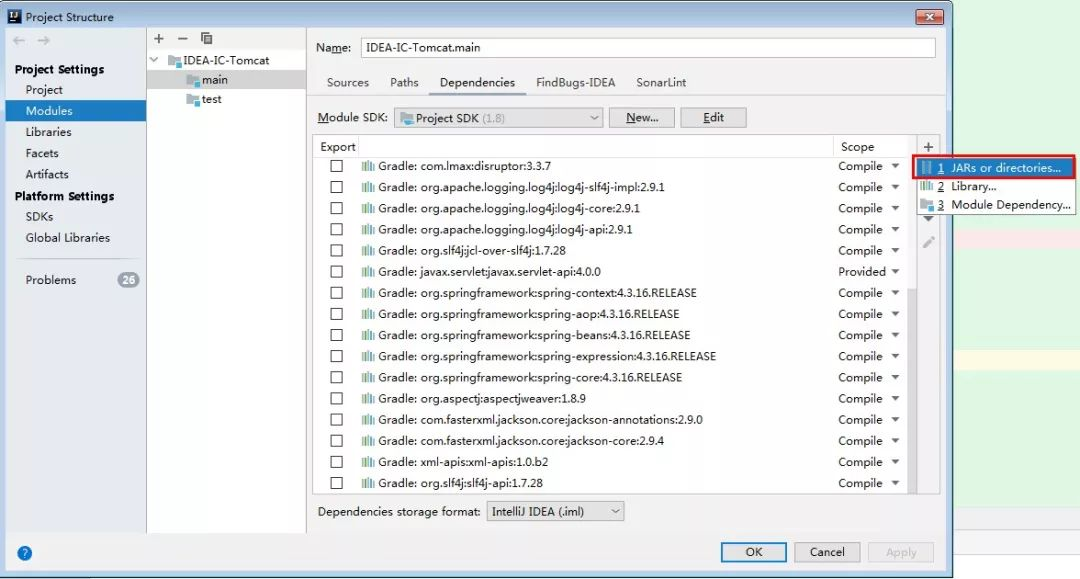Open the Dependencies storage format dropdown
Screen dimensions: 1080x579
pos(555,512)
